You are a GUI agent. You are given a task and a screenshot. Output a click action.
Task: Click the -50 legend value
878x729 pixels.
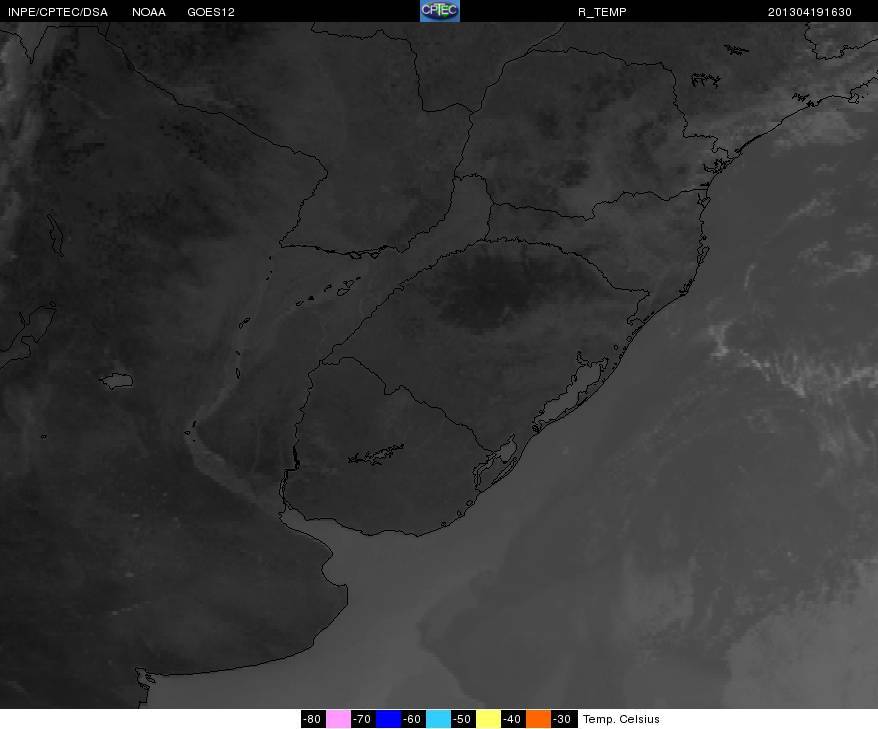[463, 719]
